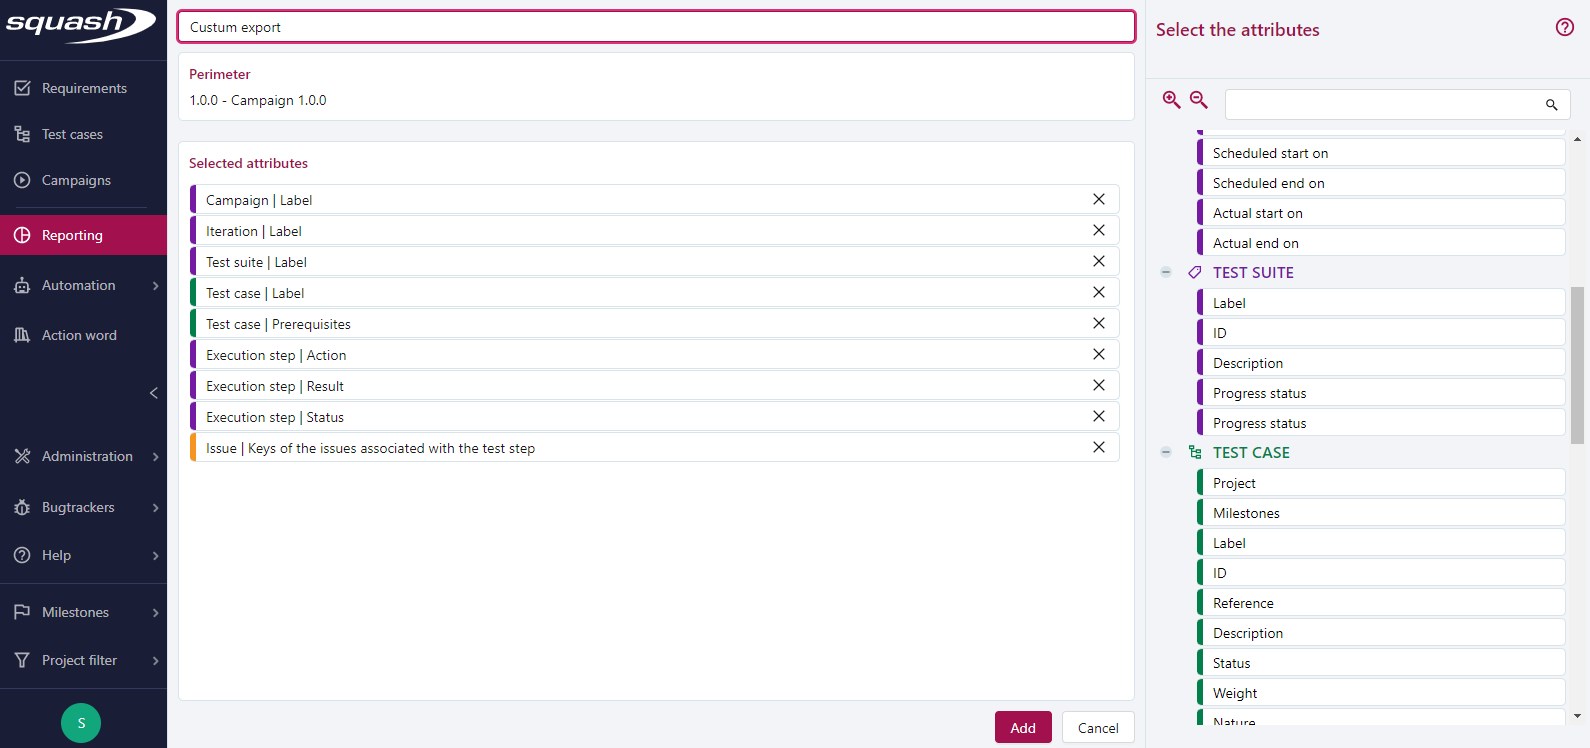Remove the Test case | Prerequisites attribute

pos(1098,324)
